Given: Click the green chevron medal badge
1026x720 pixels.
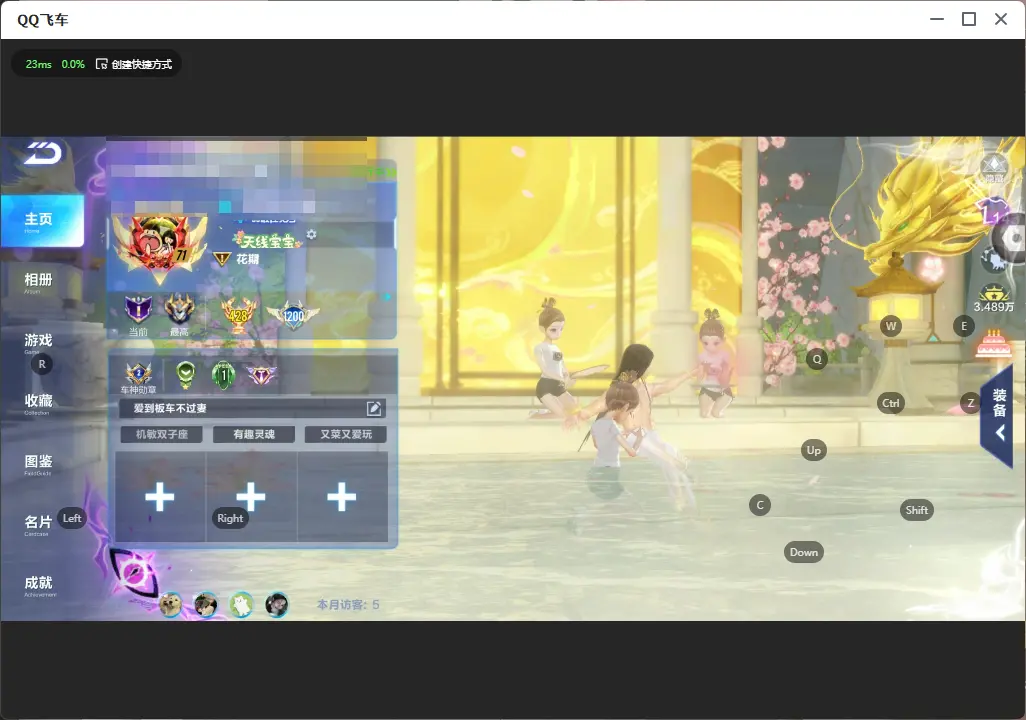Looking at the screenshot, I should pyautogui.click(x=186, y=374).
